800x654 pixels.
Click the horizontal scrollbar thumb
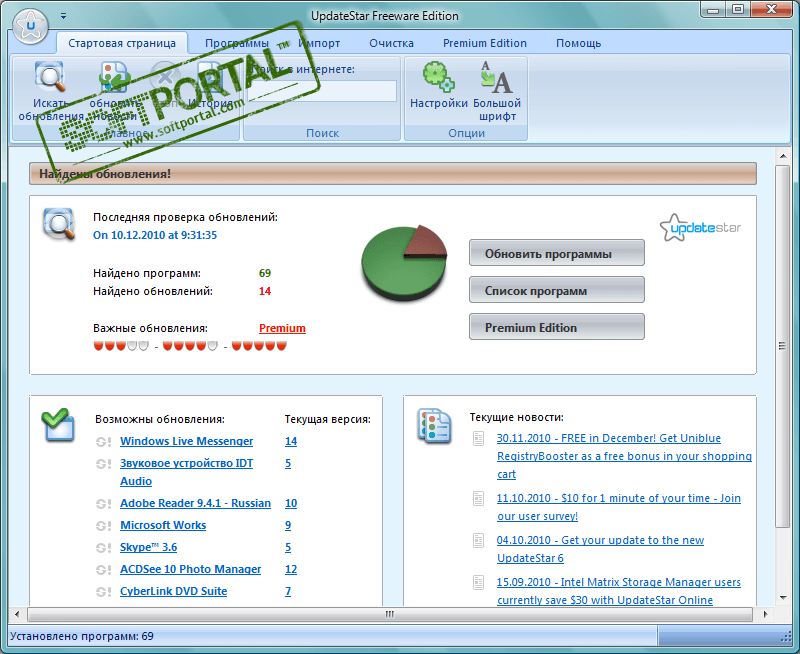coord(390,614)
